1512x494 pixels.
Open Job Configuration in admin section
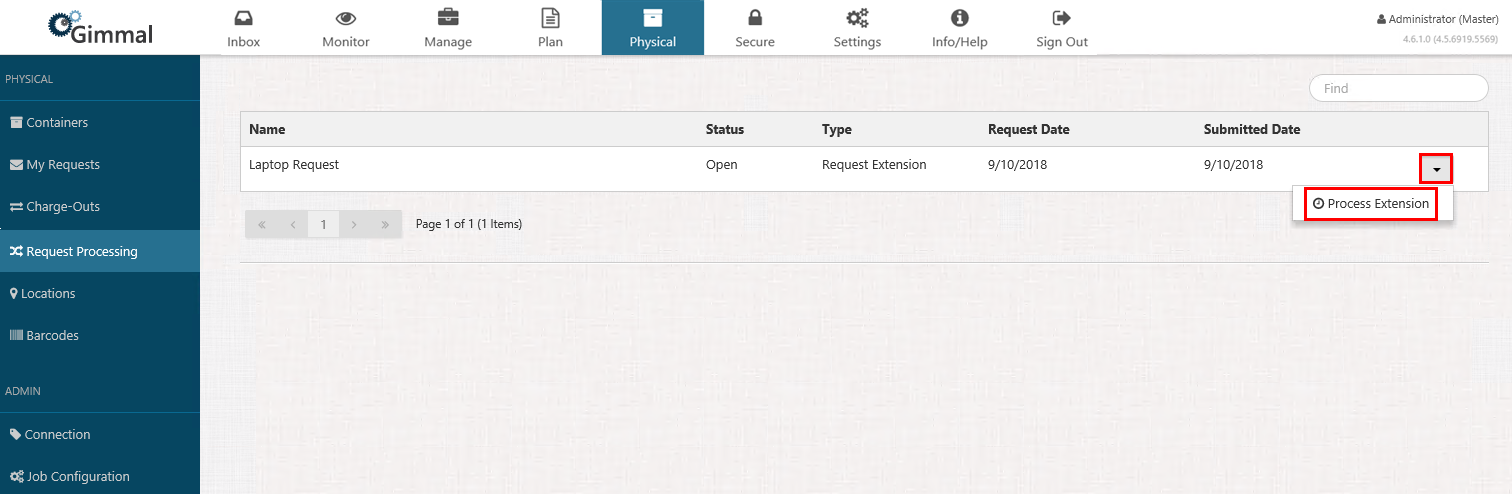coord(77,477)
